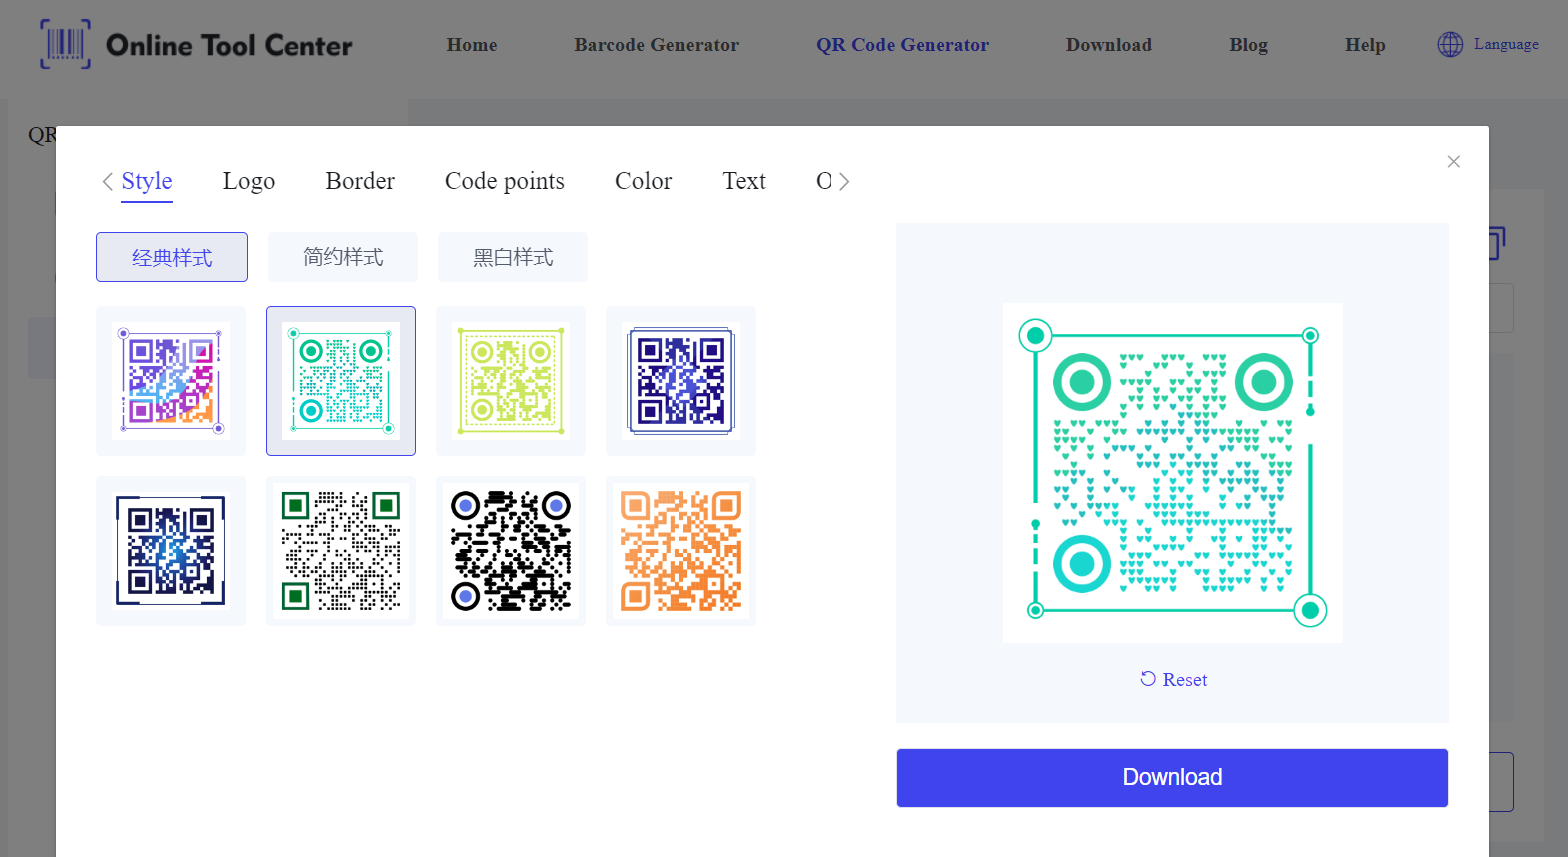The width and height of the screenshot is (1568, 857).
Task: Open the Language selector
Action: click(x=1488, y=44)
